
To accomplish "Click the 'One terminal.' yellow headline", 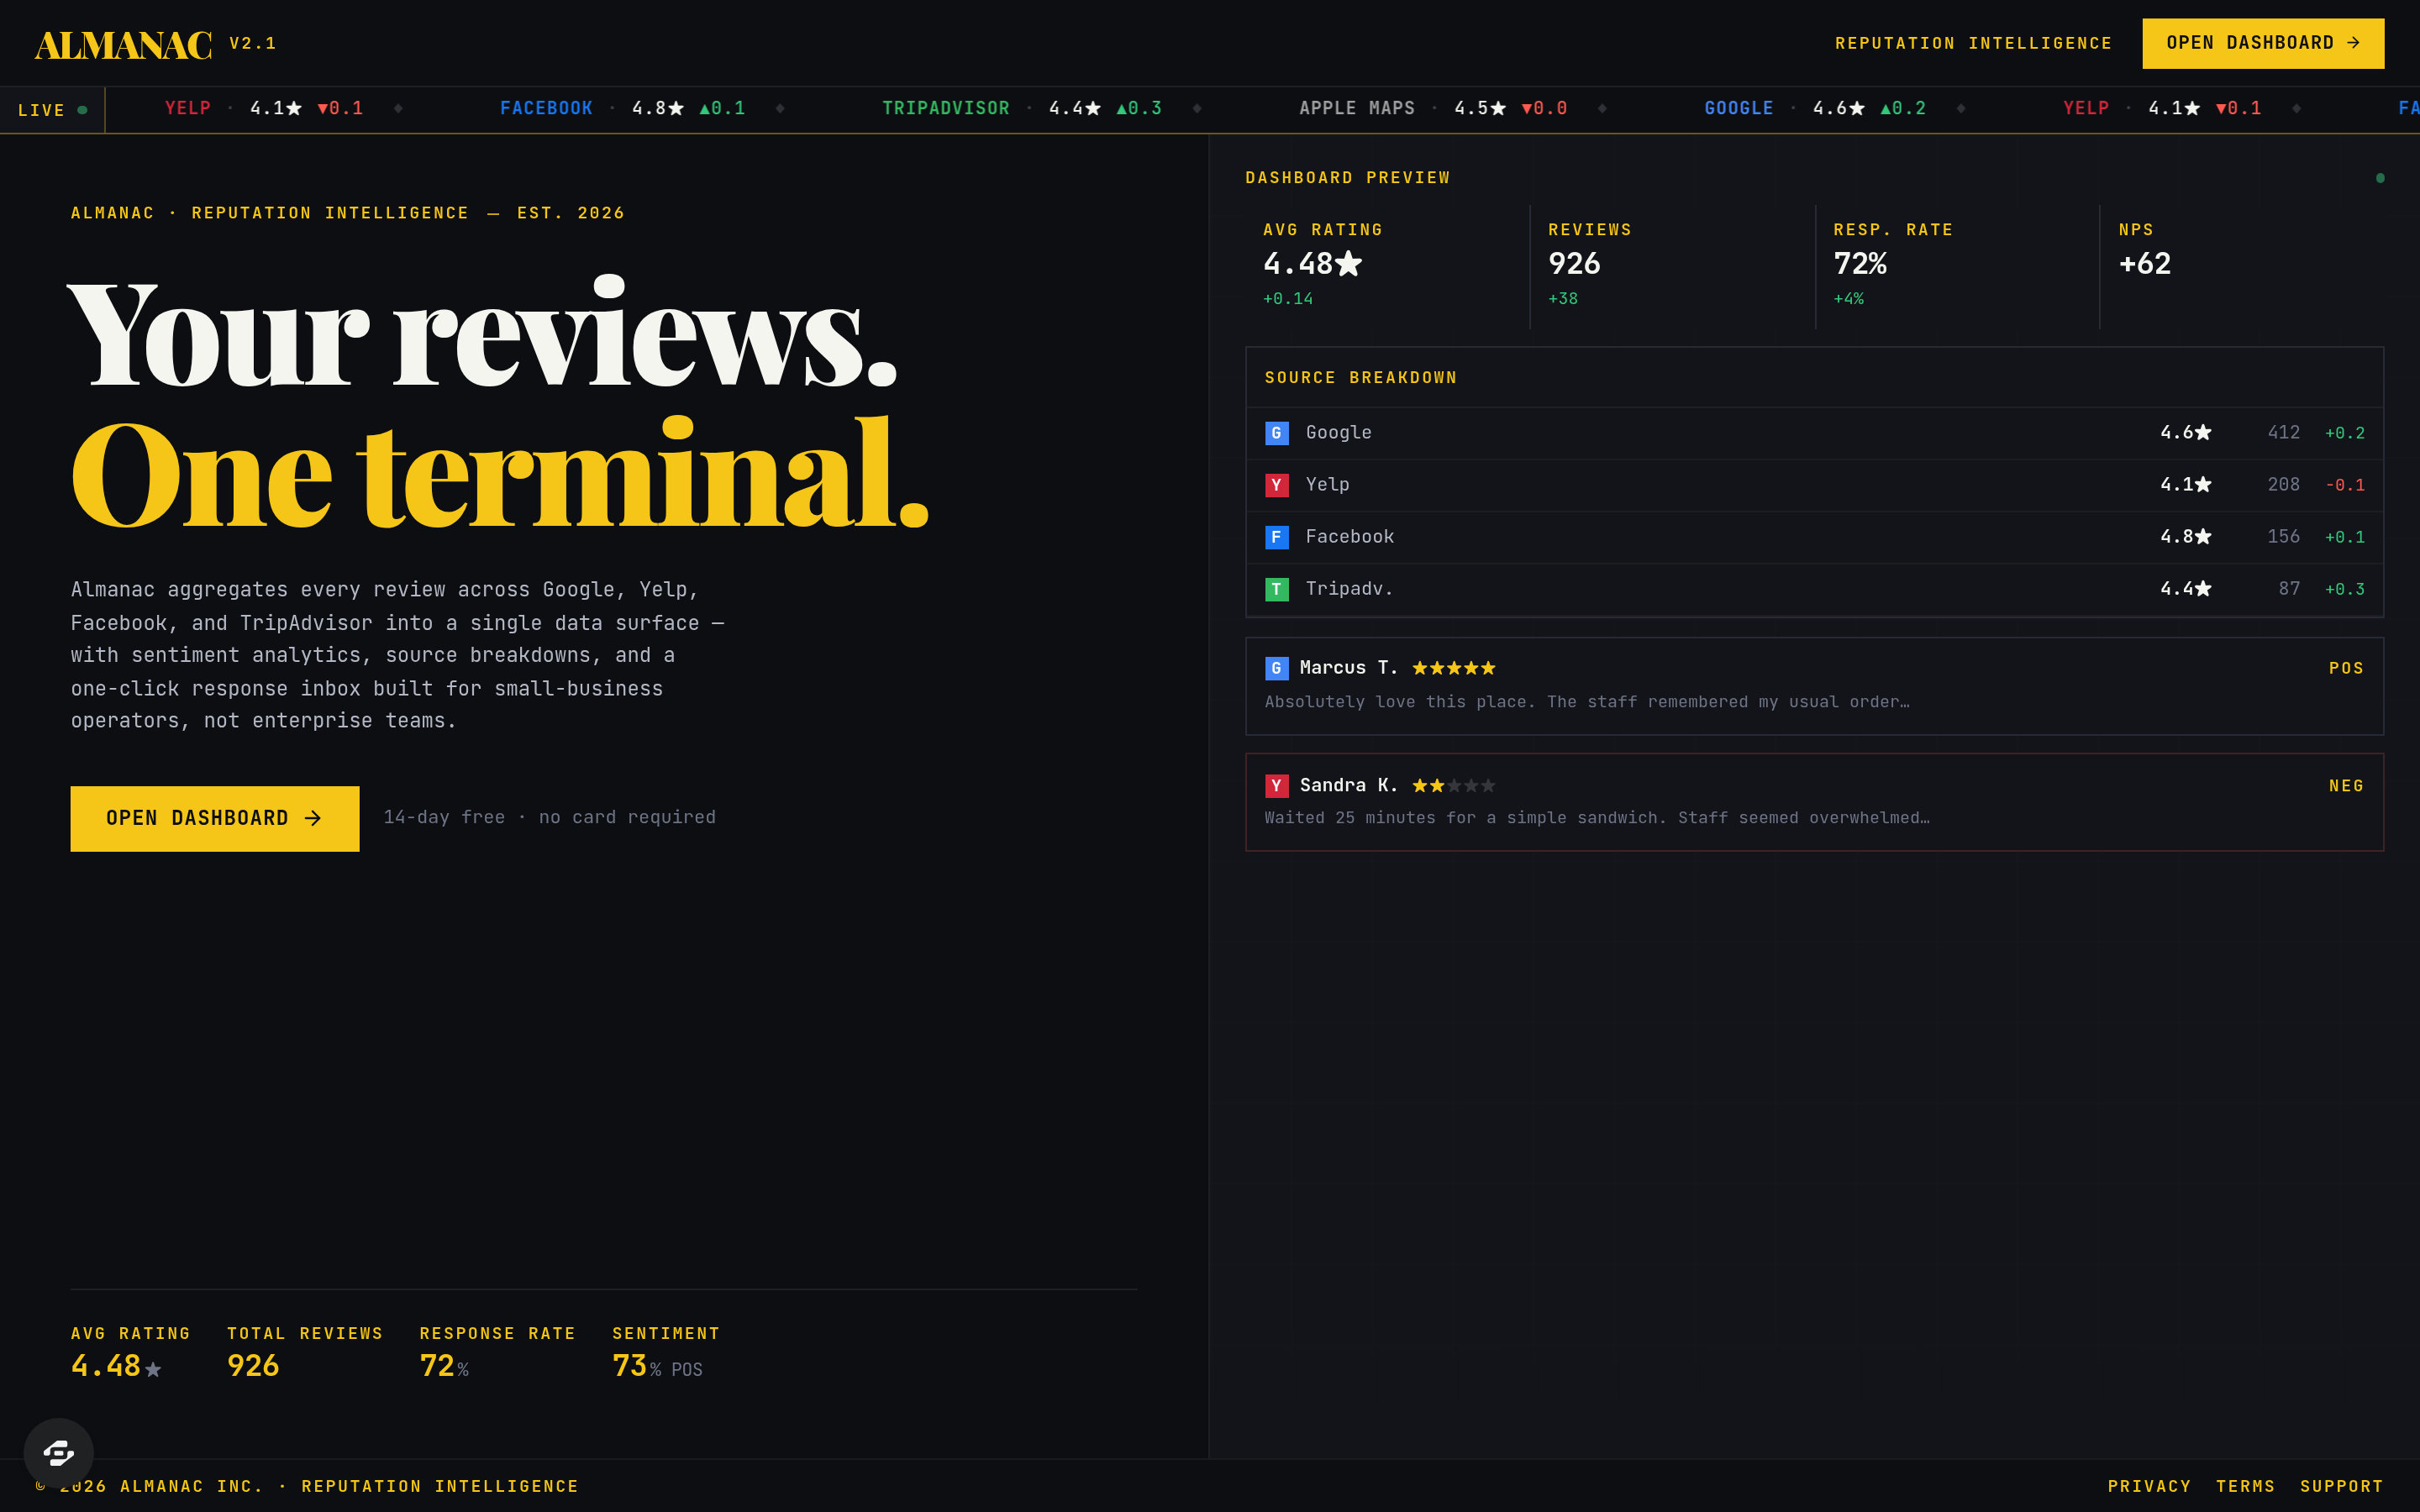I will click(501, 473).
